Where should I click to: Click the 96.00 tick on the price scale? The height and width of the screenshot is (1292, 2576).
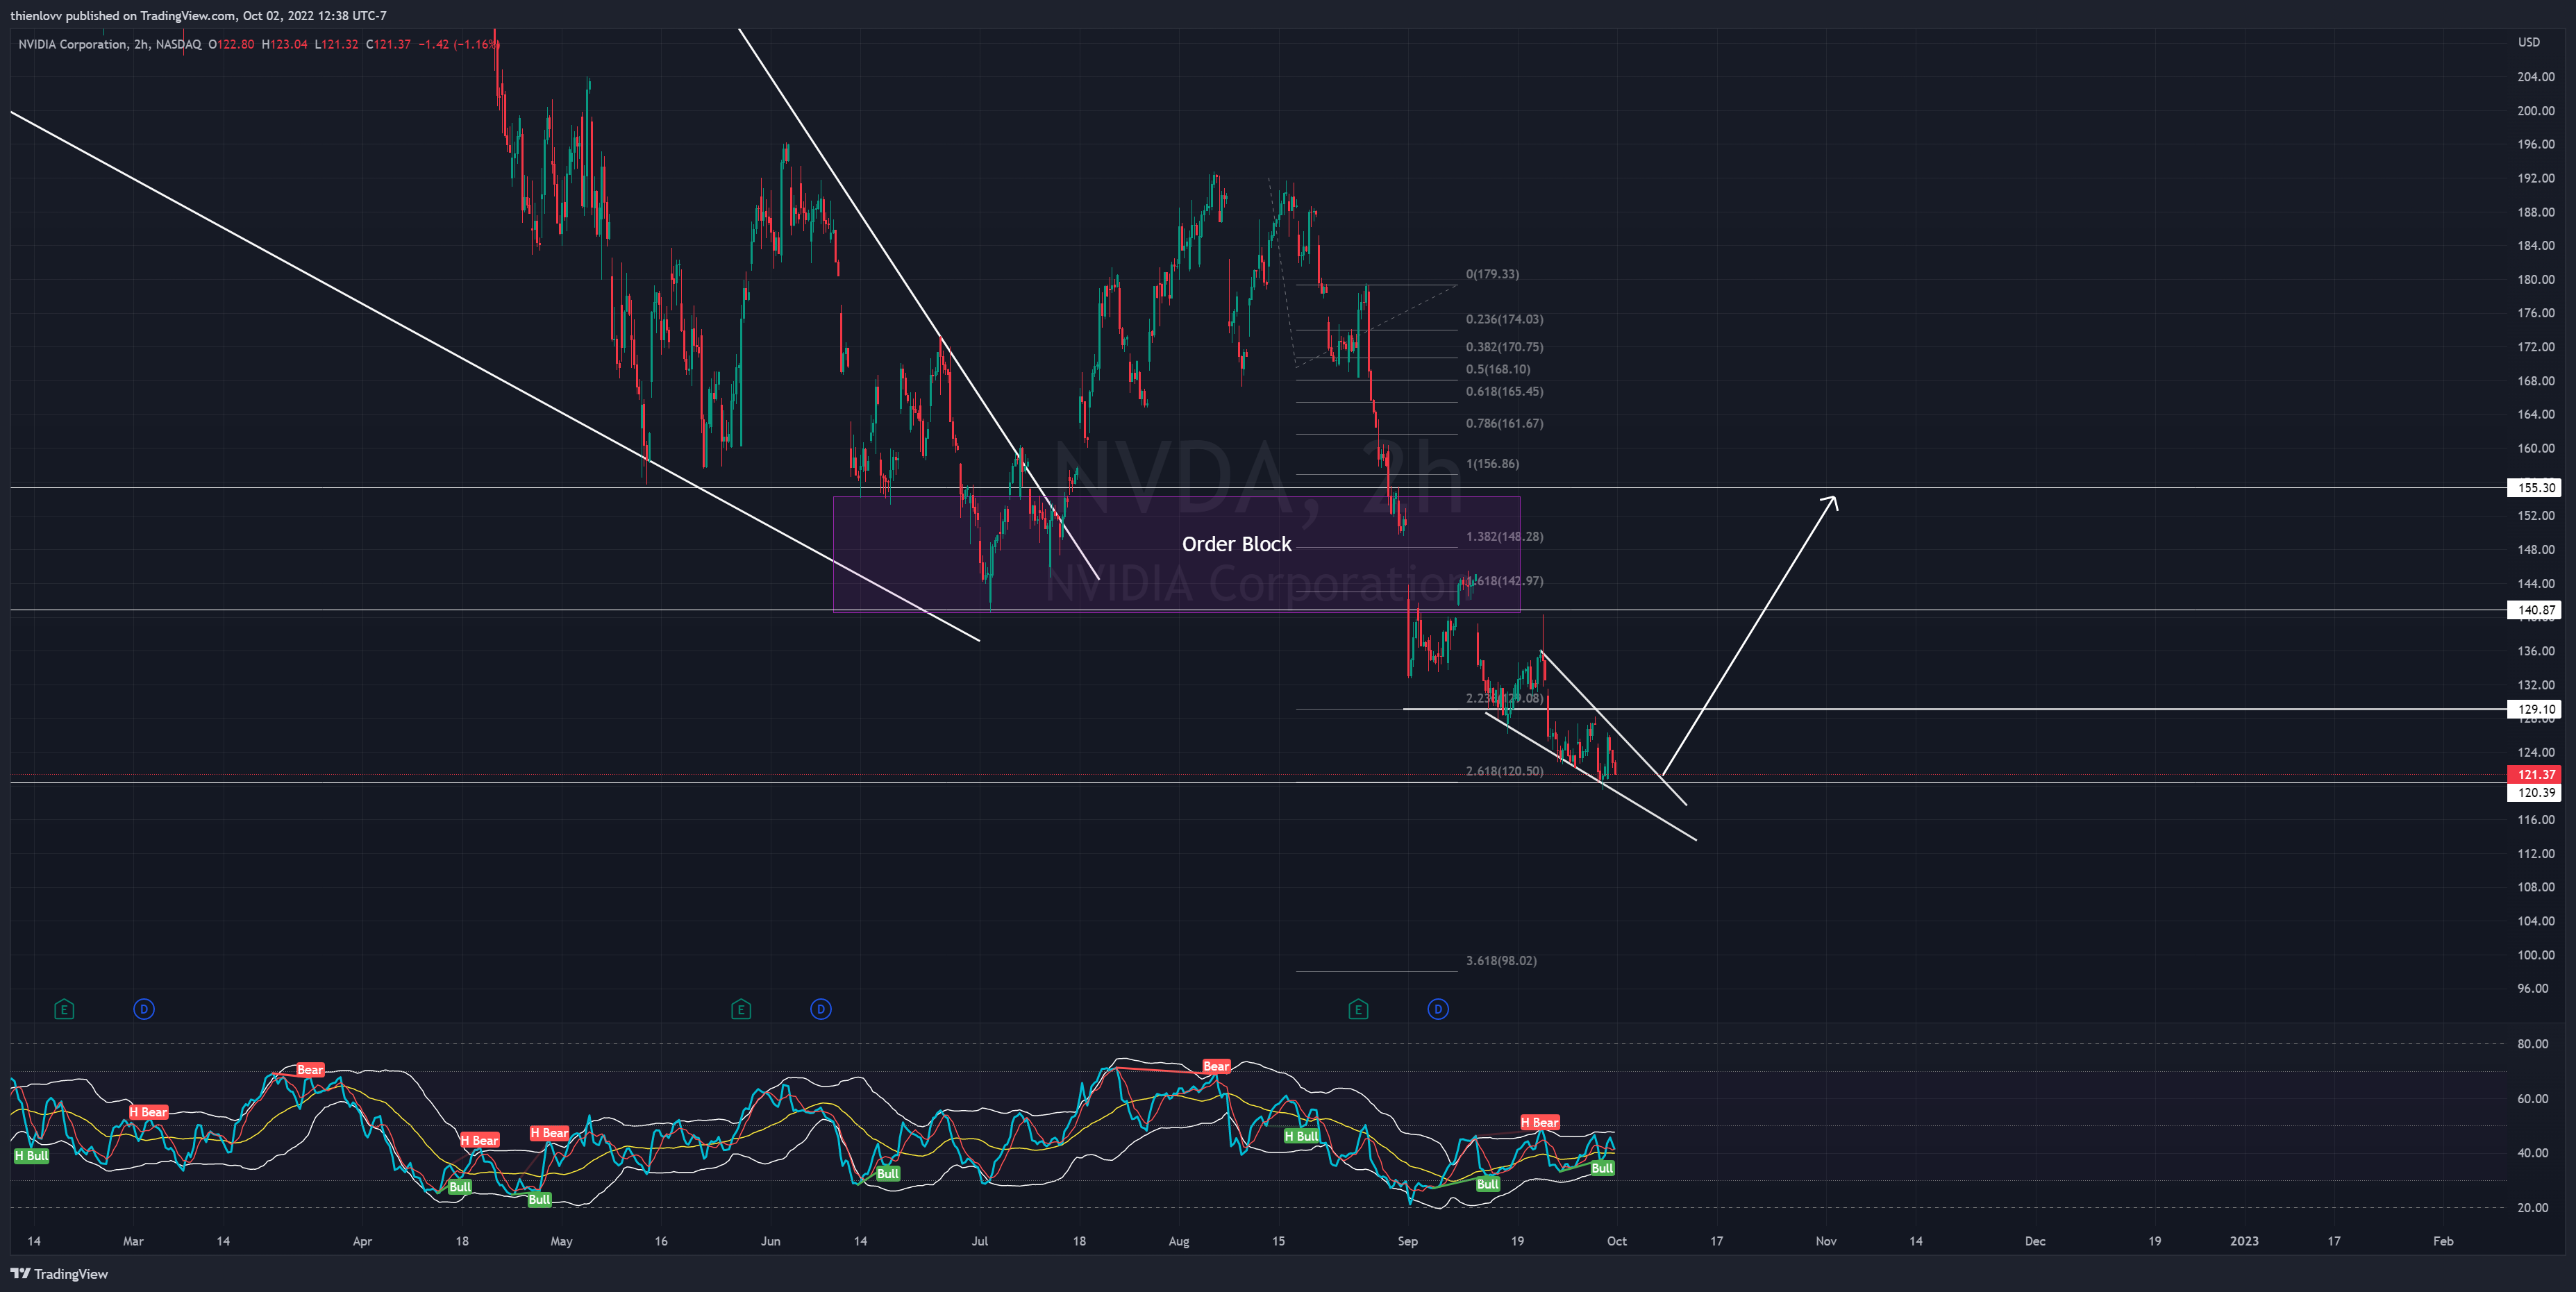point(2532,988)
